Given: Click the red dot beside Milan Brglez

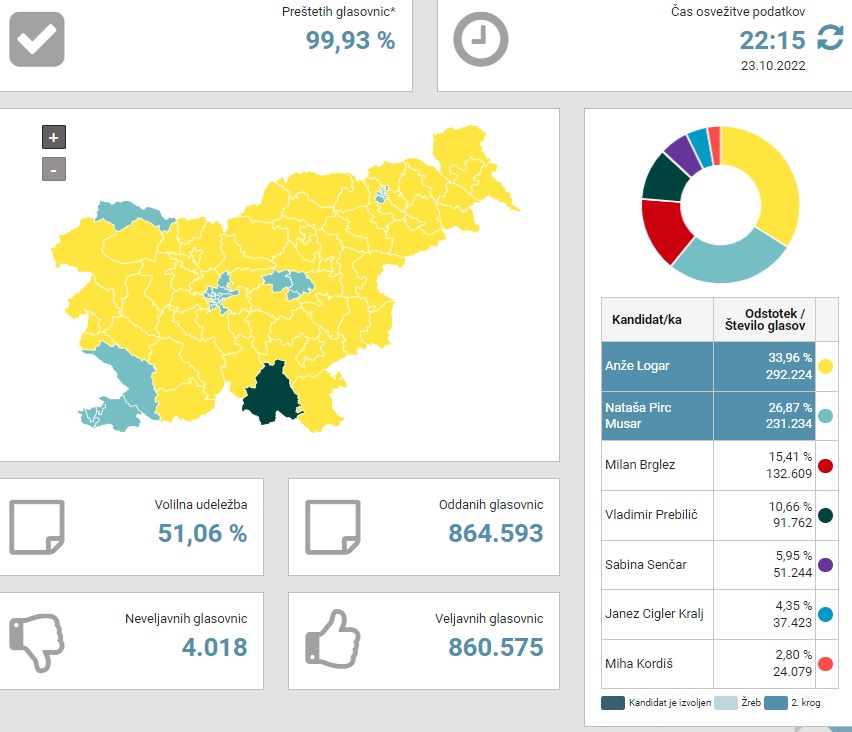Looking at the screenshot, I should pos(826,465).
